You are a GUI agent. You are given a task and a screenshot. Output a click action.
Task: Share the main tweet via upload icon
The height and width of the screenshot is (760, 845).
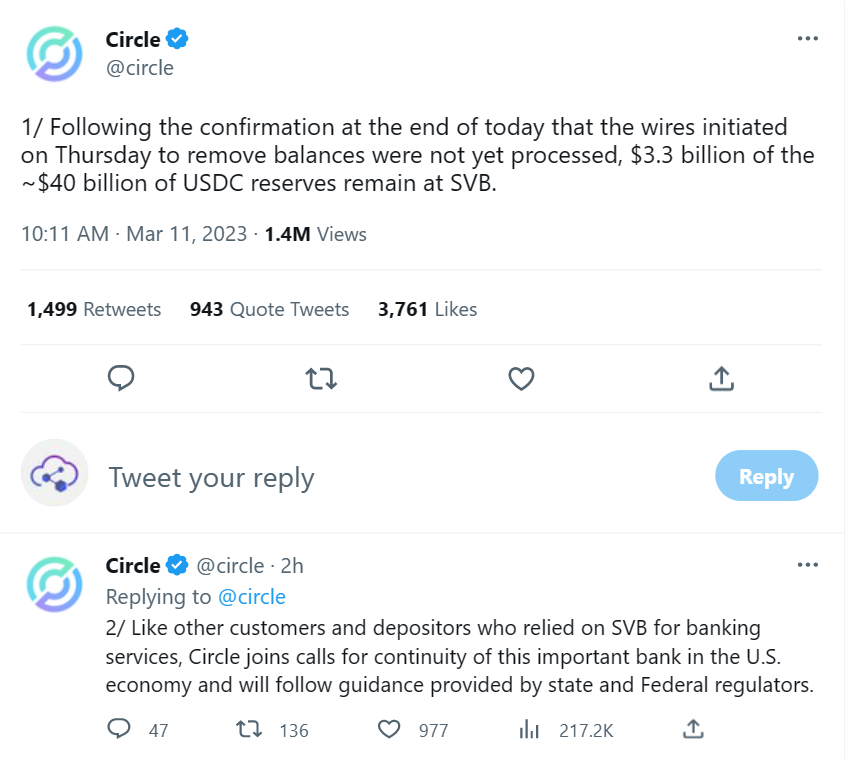click(722, 378)
